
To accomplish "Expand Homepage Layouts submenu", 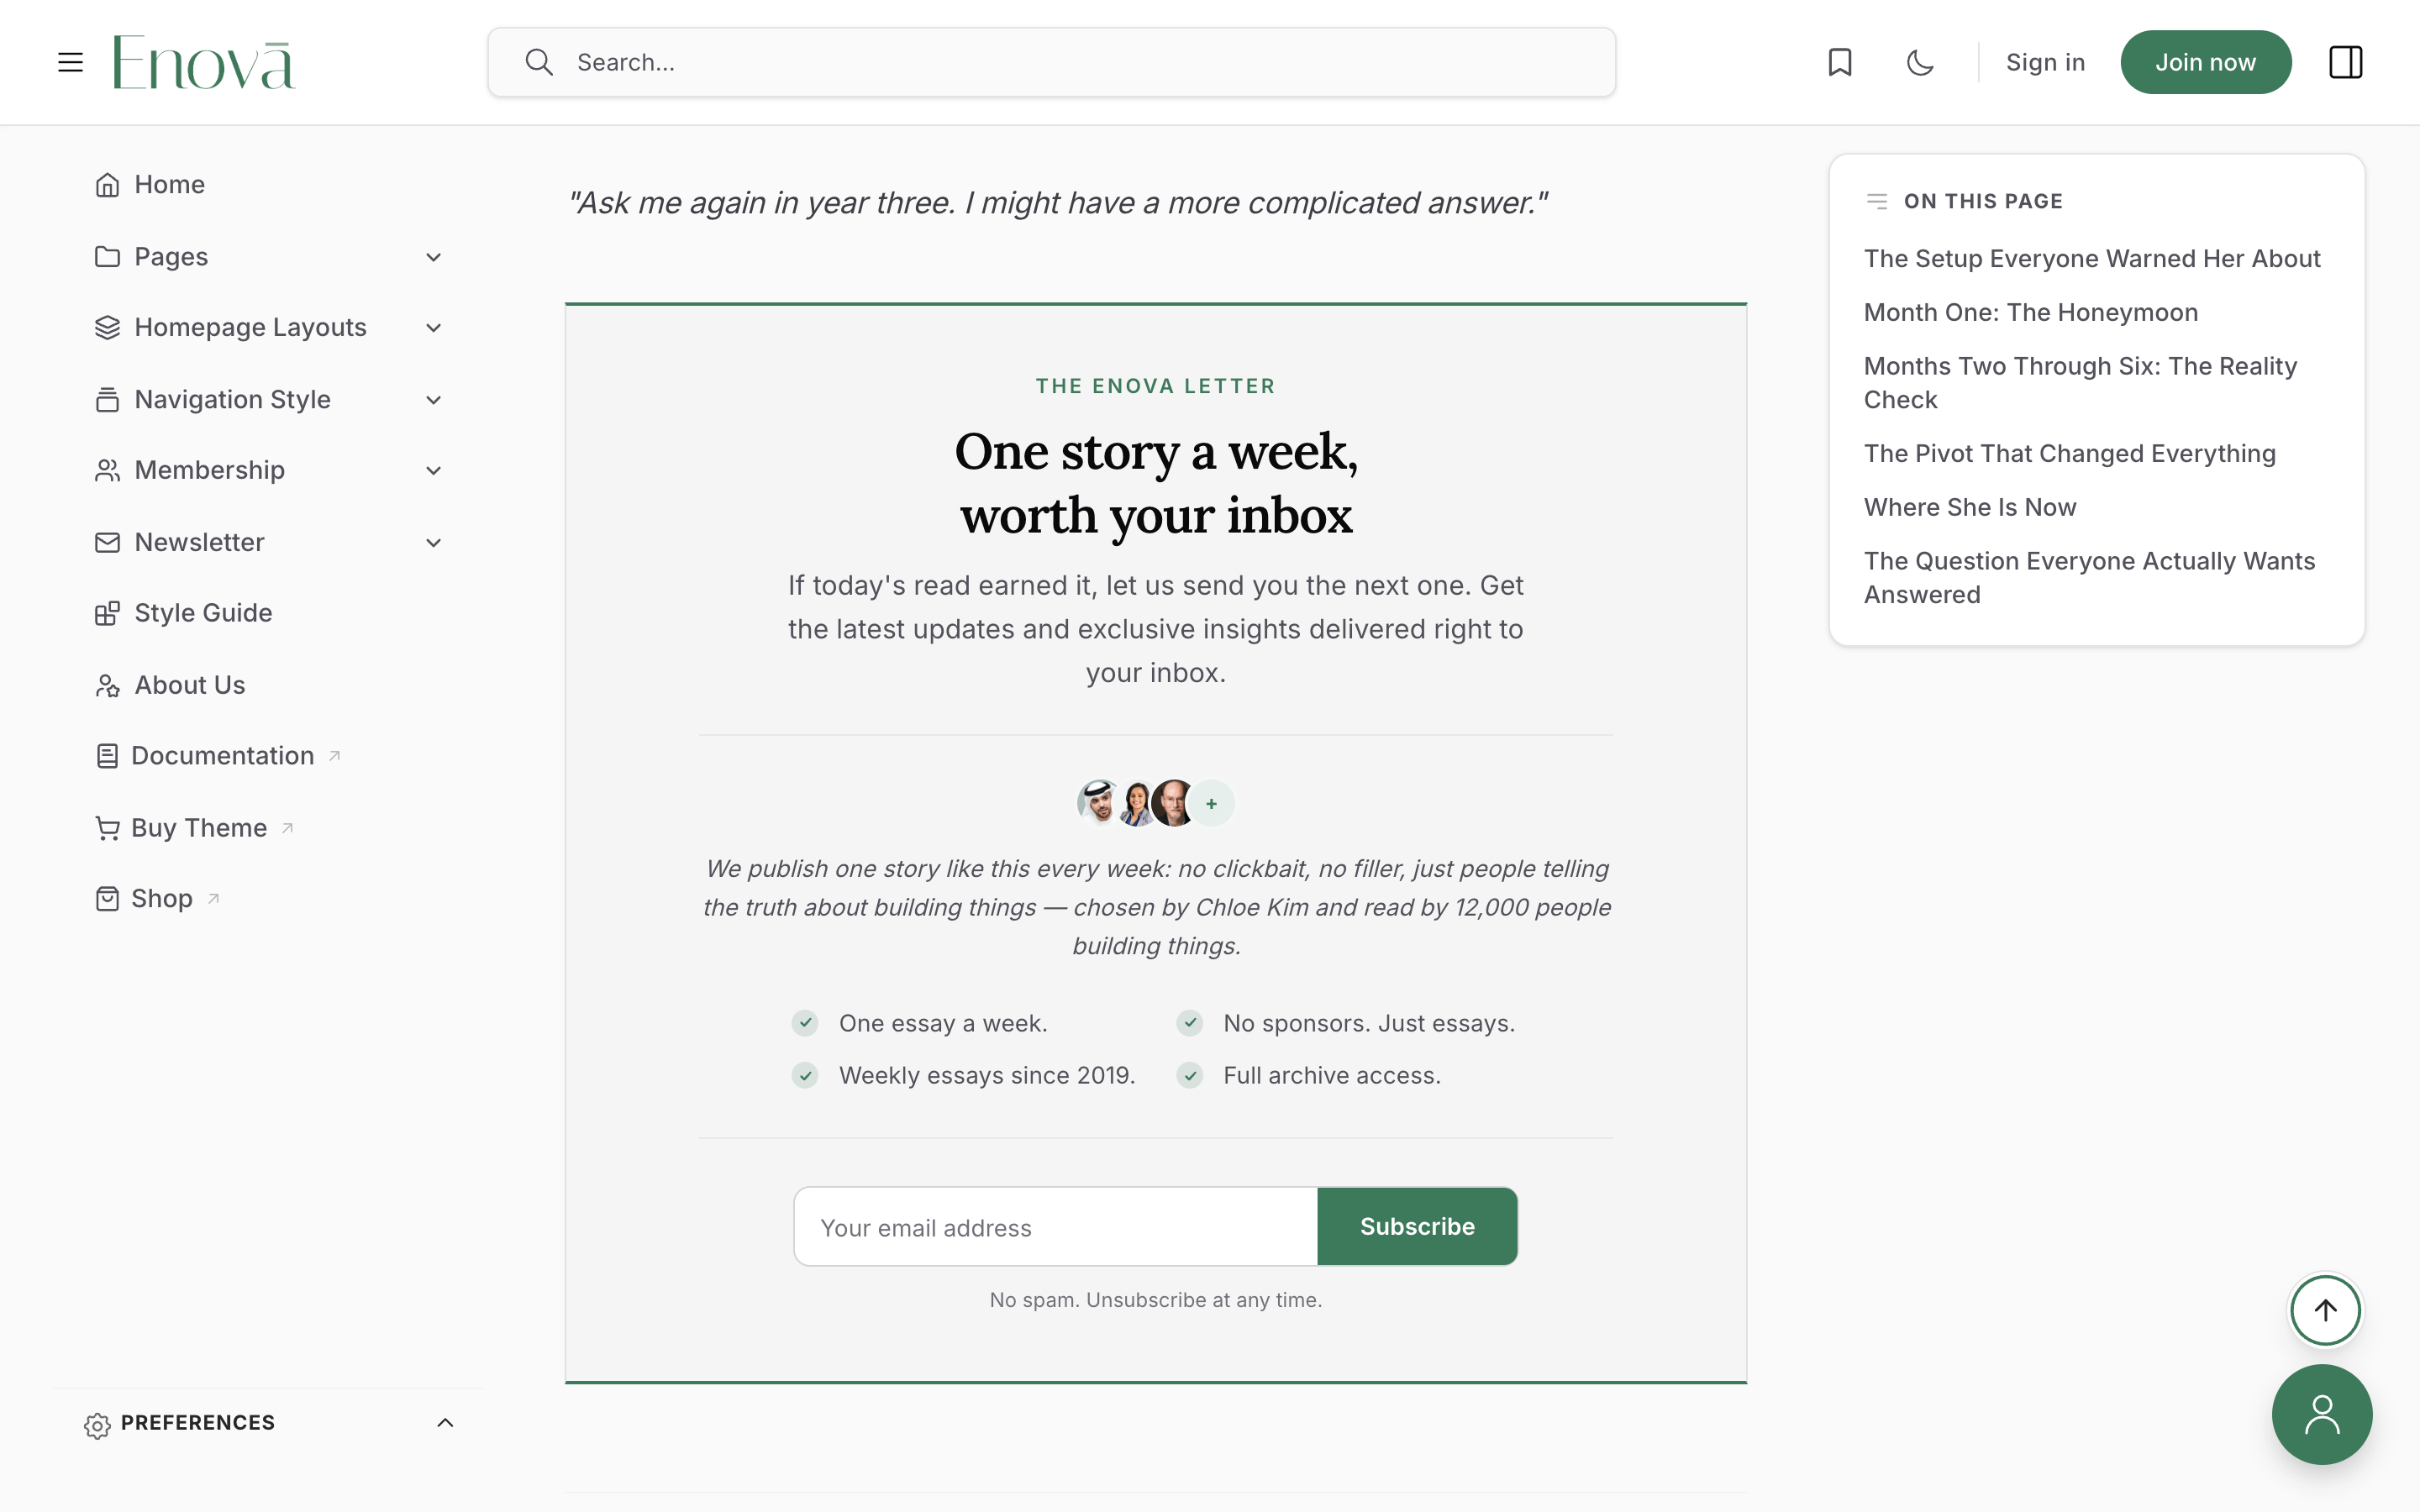I will pos(433,328).
